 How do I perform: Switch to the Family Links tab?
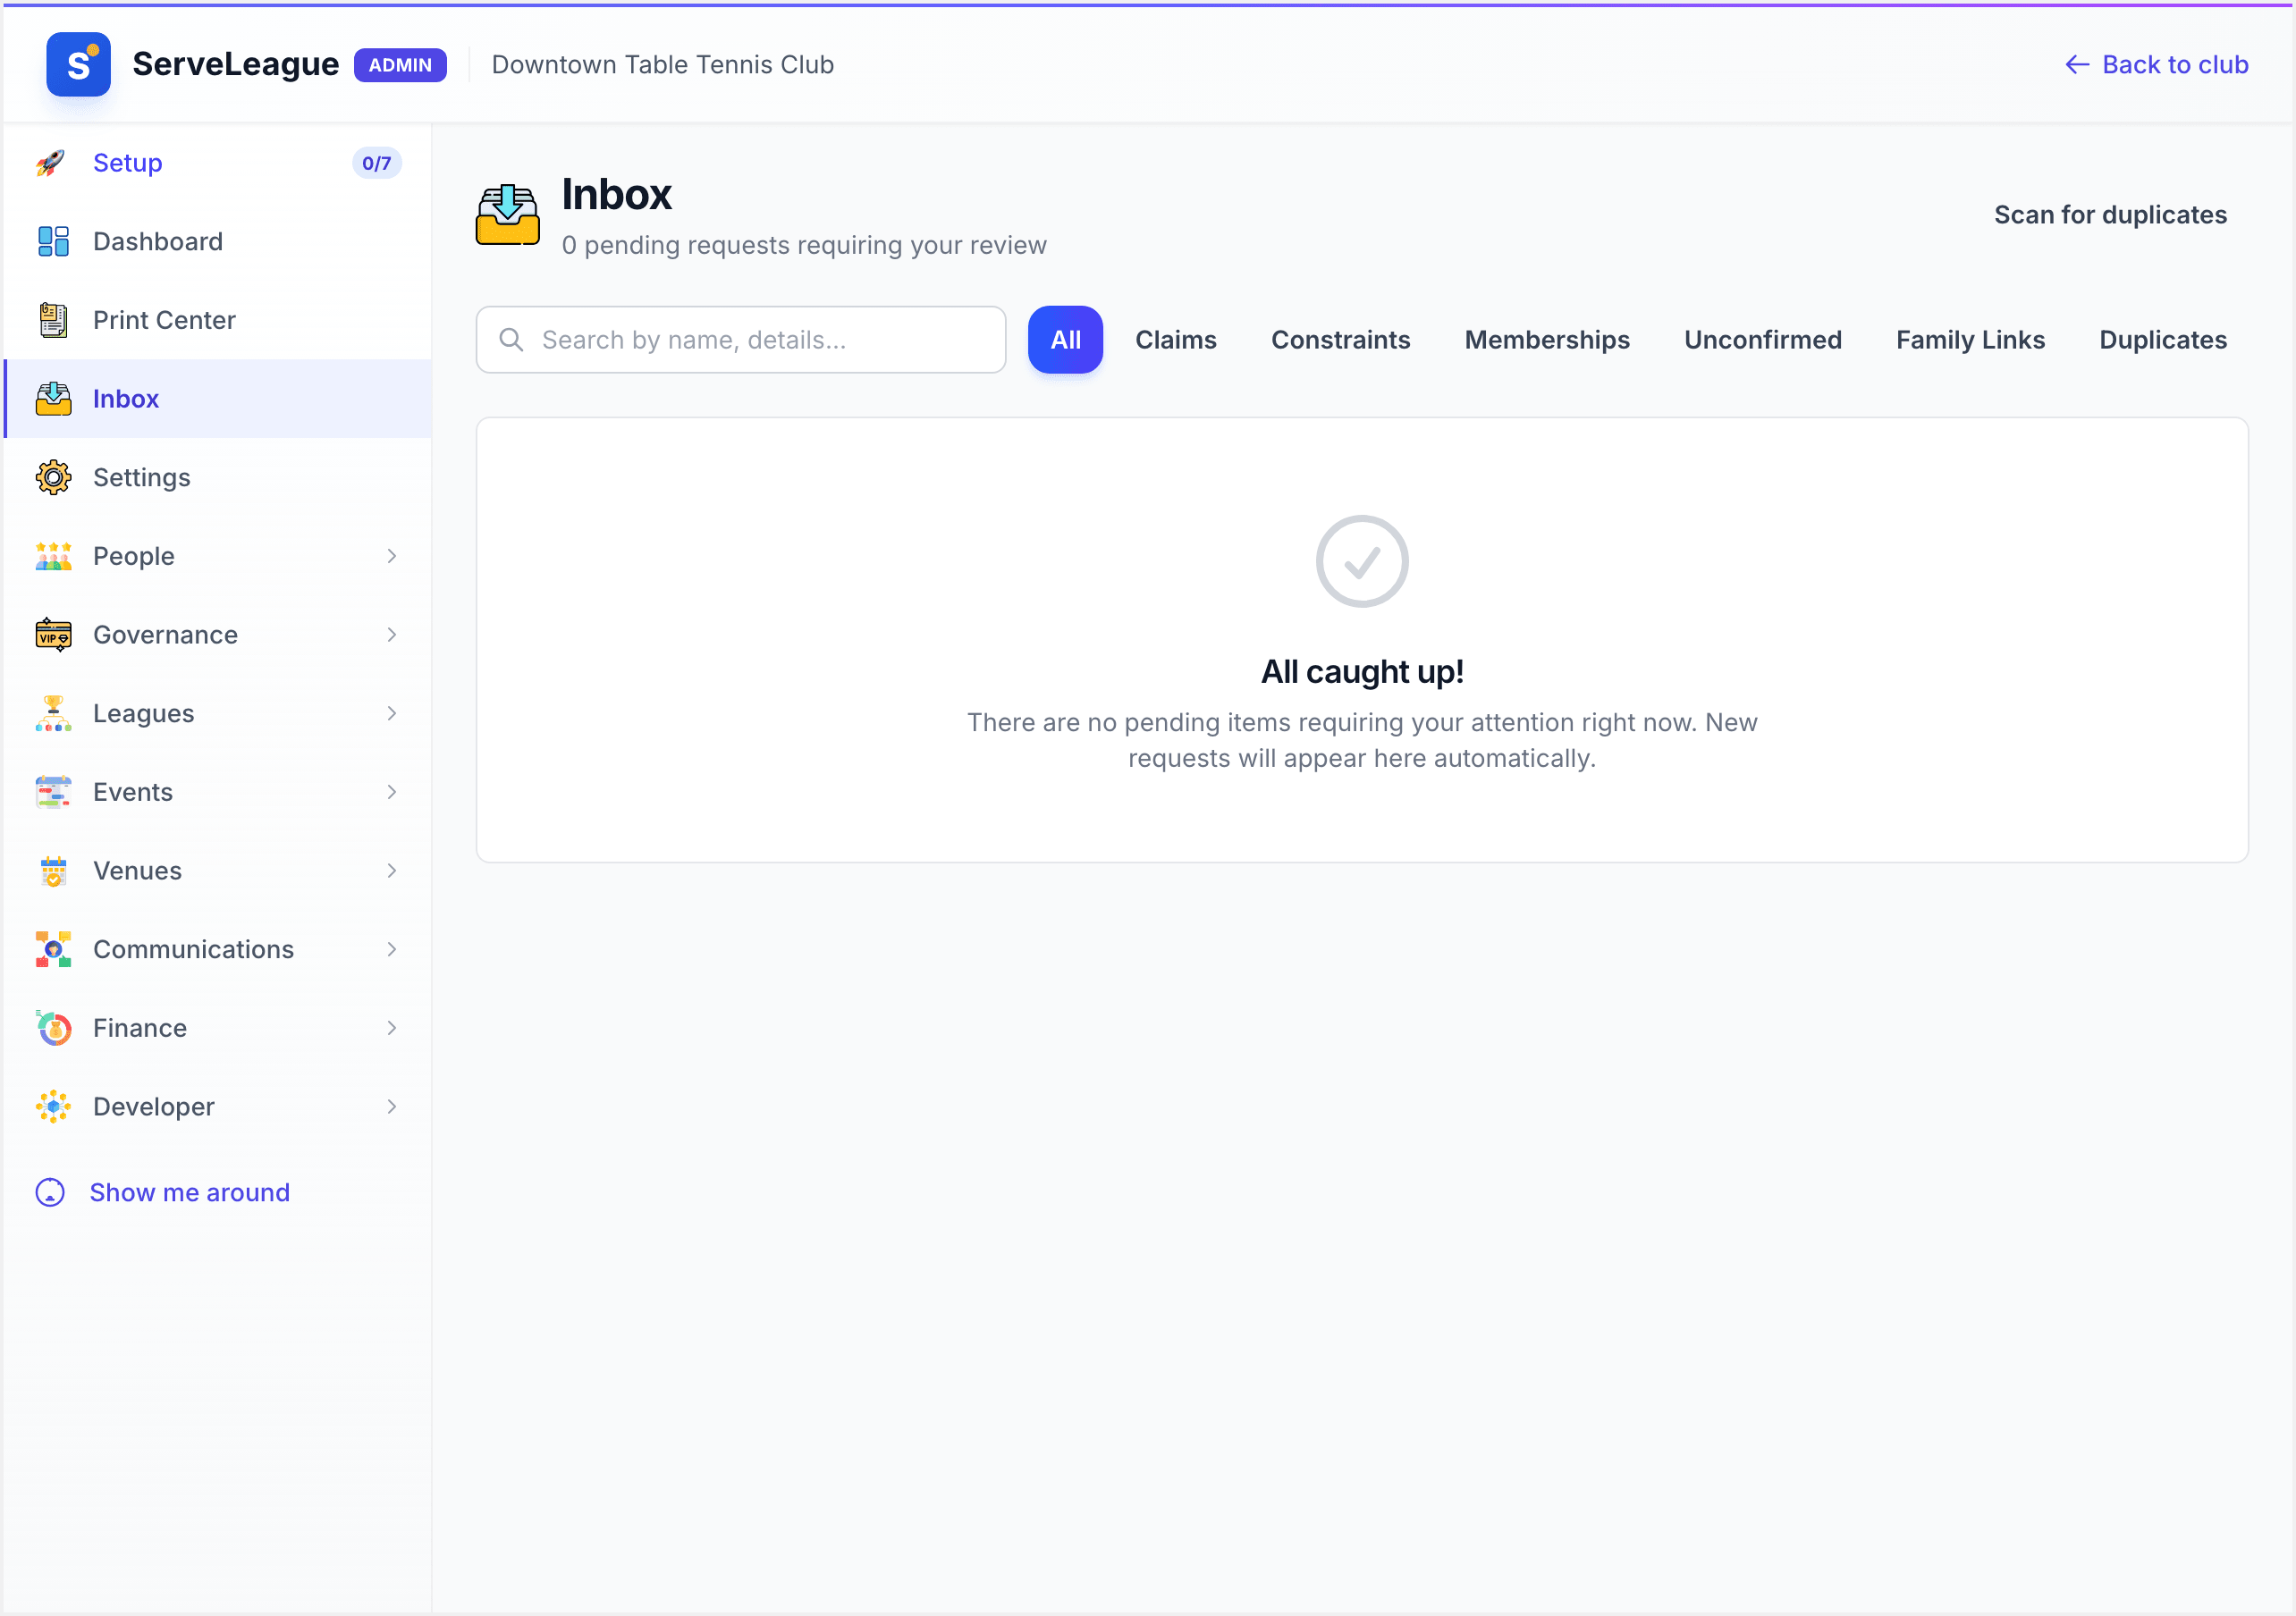tap(1970, 340)
